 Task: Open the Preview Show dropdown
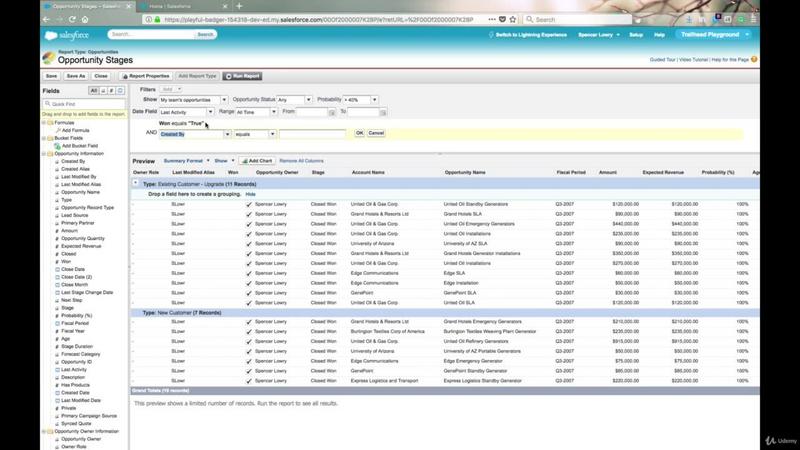click(x=224, y=161)
